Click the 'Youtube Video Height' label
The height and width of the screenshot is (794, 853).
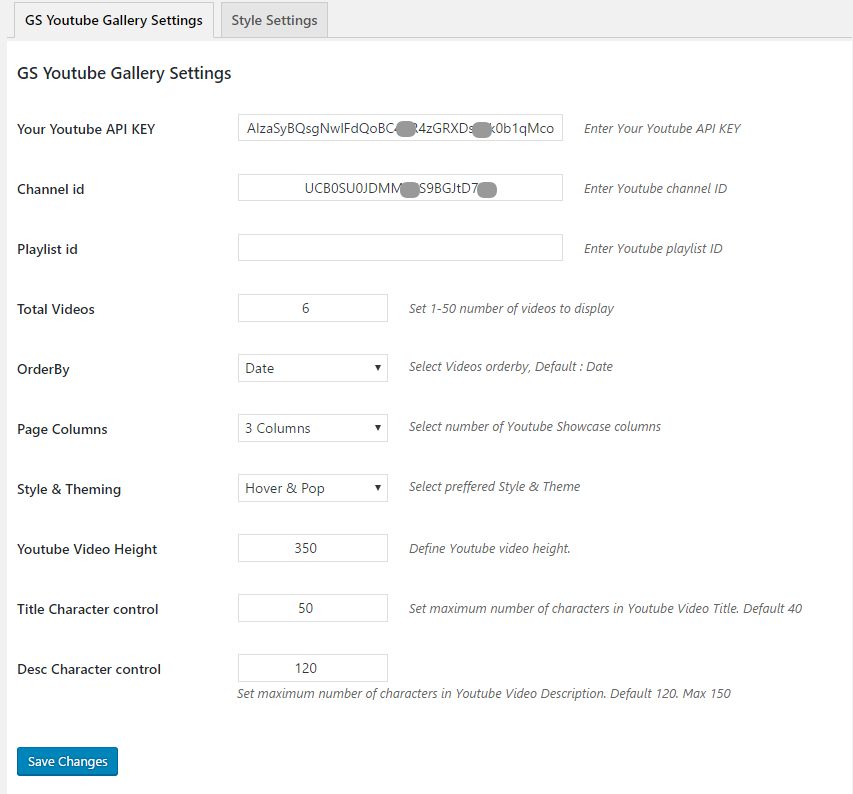[x=87, y=549]
